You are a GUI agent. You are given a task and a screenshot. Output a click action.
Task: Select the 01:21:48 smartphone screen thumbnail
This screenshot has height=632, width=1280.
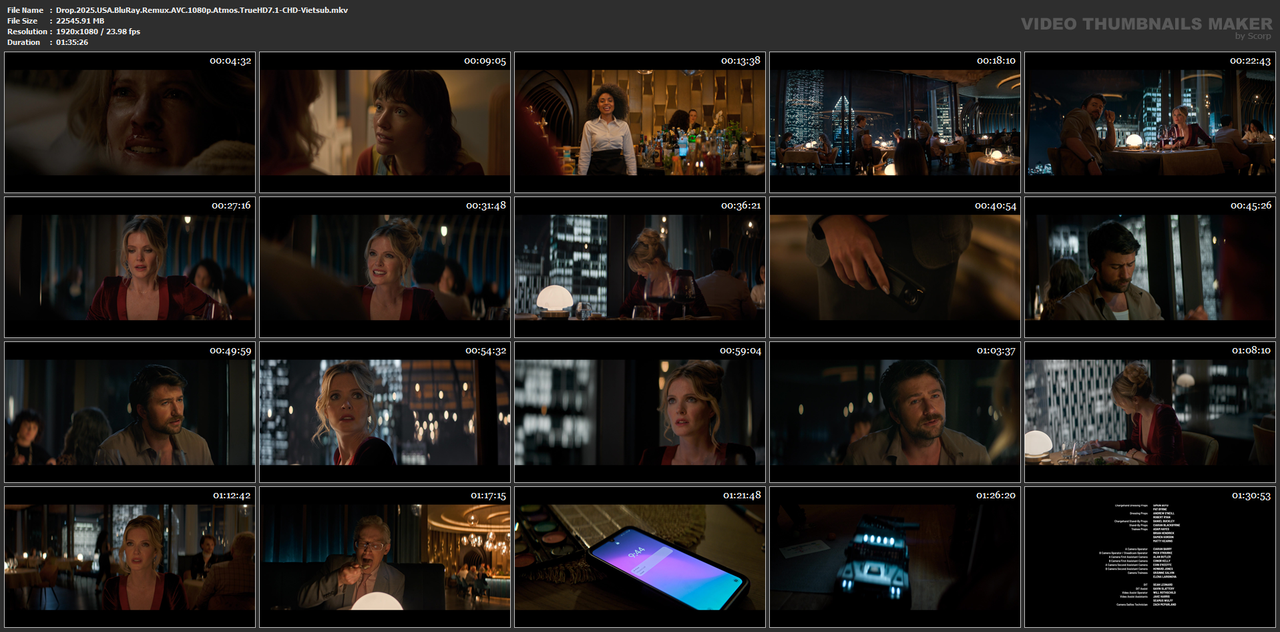pos(640,557)
